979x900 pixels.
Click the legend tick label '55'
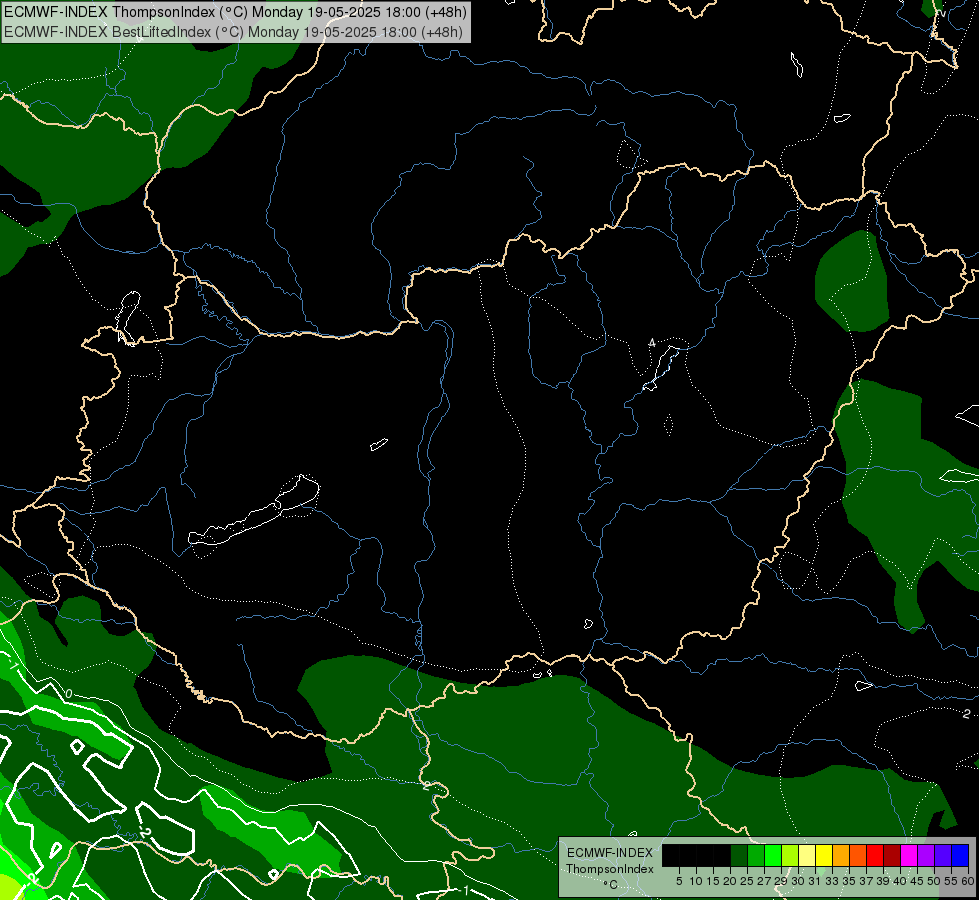(951, 881)
